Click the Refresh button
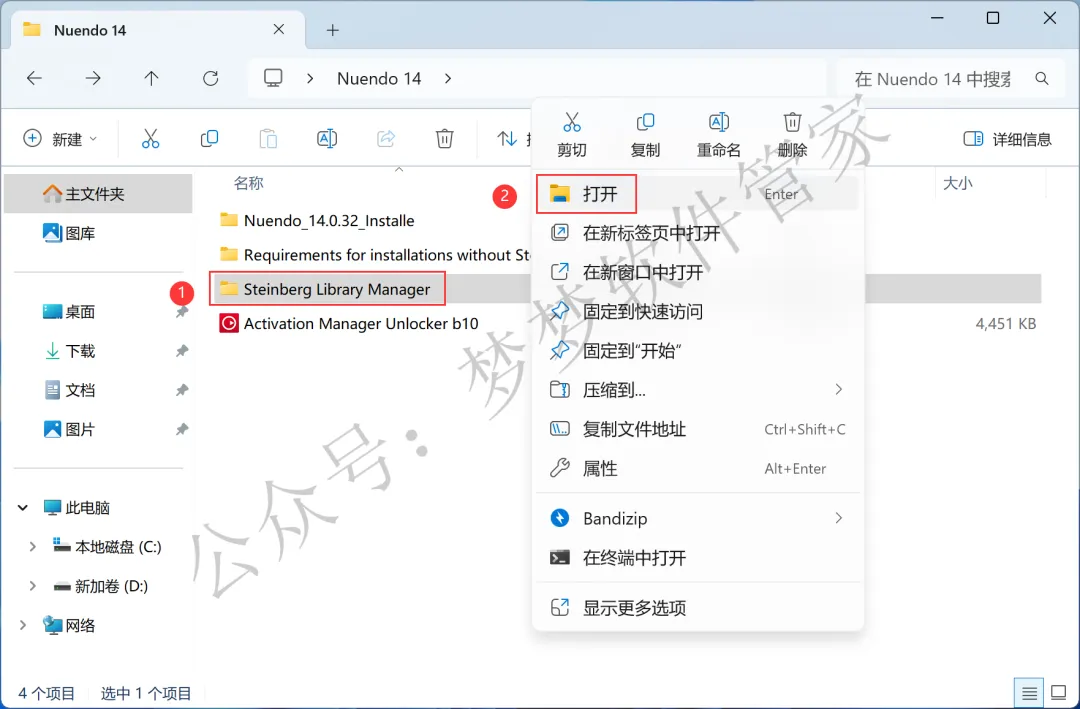This screenshot has height=709, width=1080. coord(211,79)
